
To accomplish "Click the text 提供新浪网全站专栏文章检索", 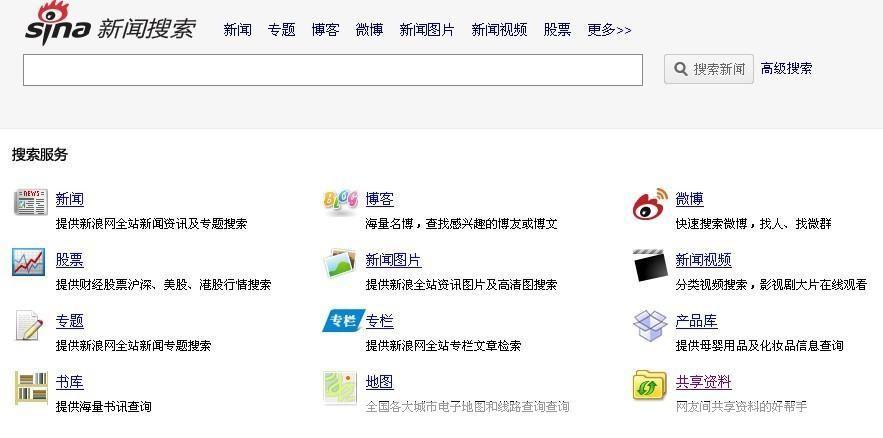I will click(x=444, y=346).
